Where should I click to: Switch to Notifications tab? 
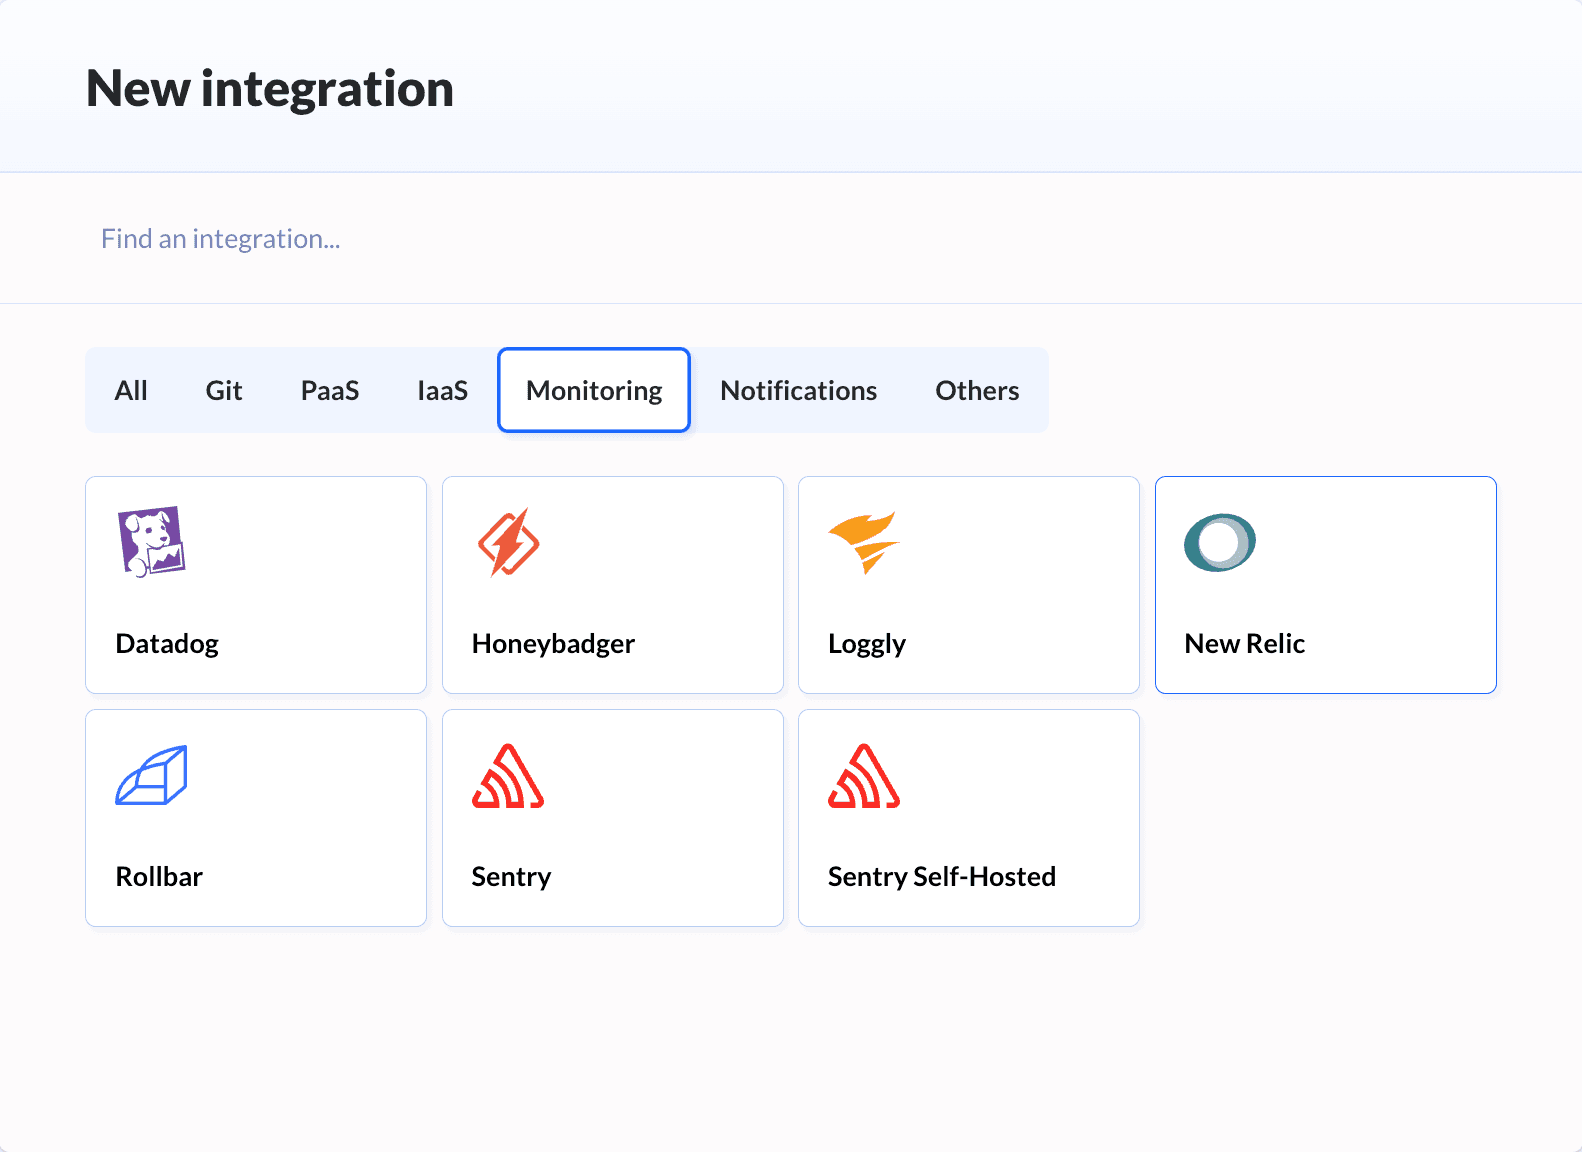click(x=798, y=390)
